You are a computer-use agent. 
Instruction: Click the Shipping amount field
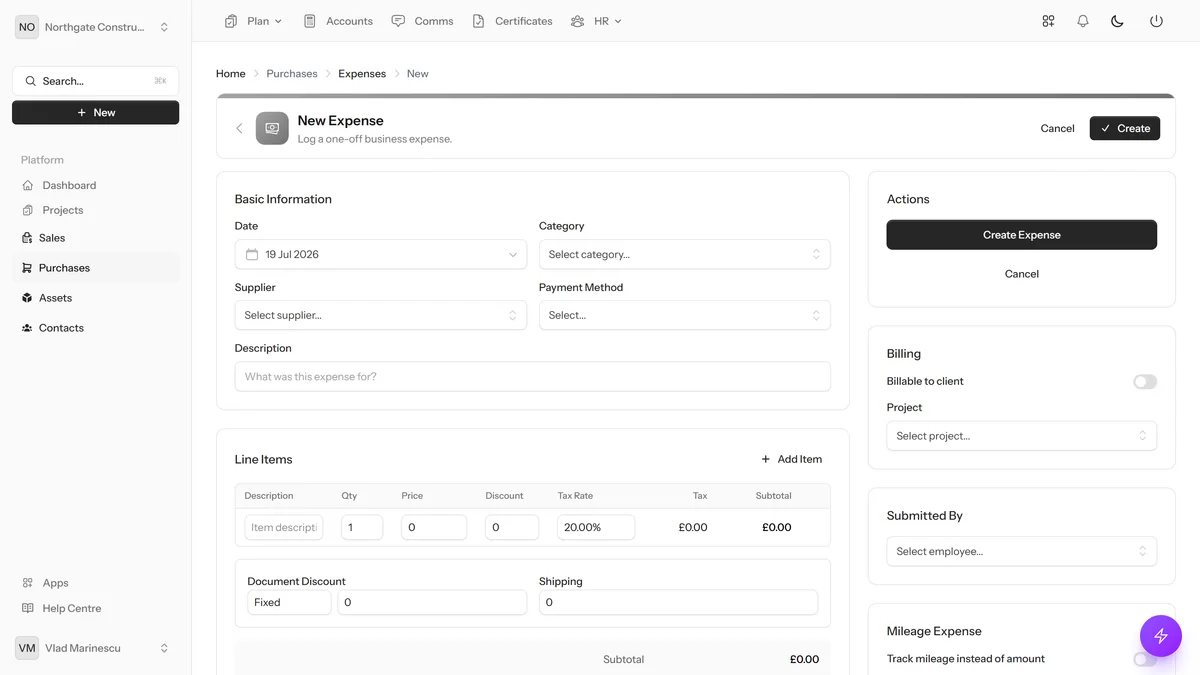click(x=678, y=602)
